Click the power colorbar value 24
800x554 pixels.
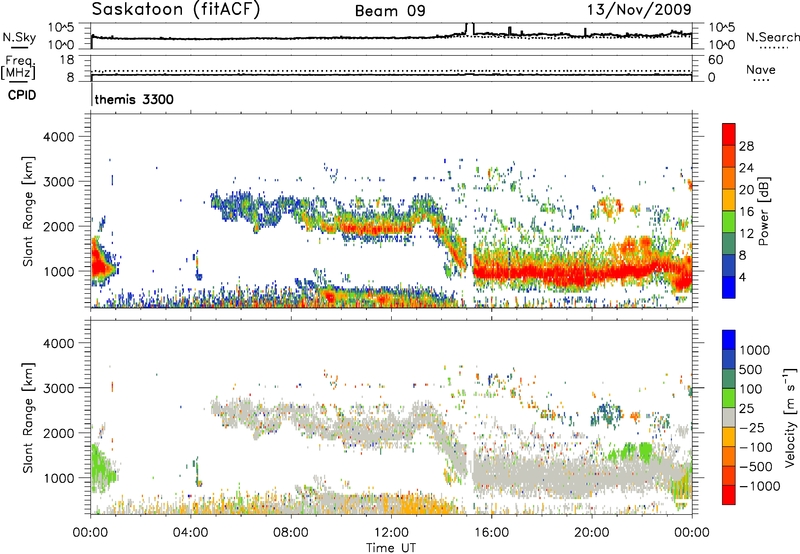(746, 168)
